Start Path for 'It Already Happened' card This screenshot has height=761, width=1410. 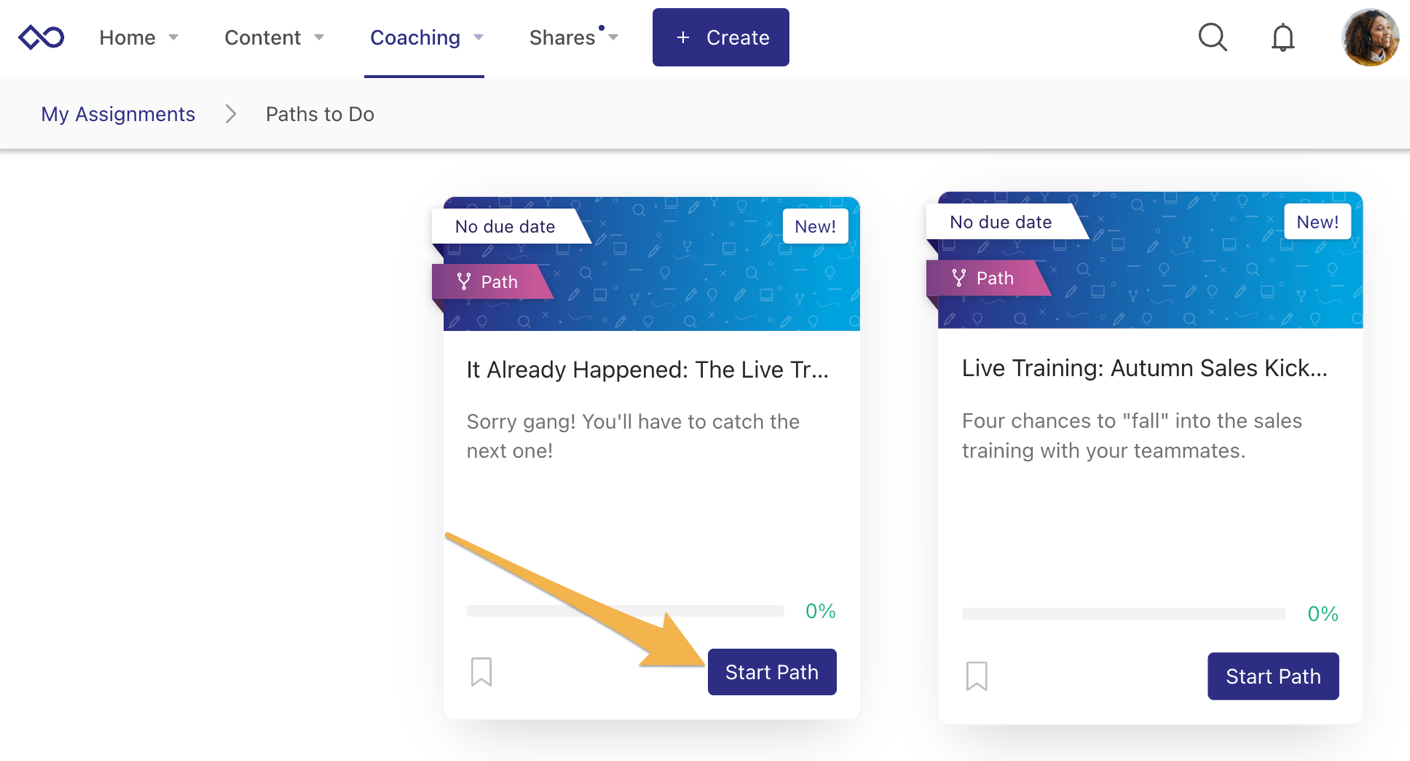coord(771,672)
